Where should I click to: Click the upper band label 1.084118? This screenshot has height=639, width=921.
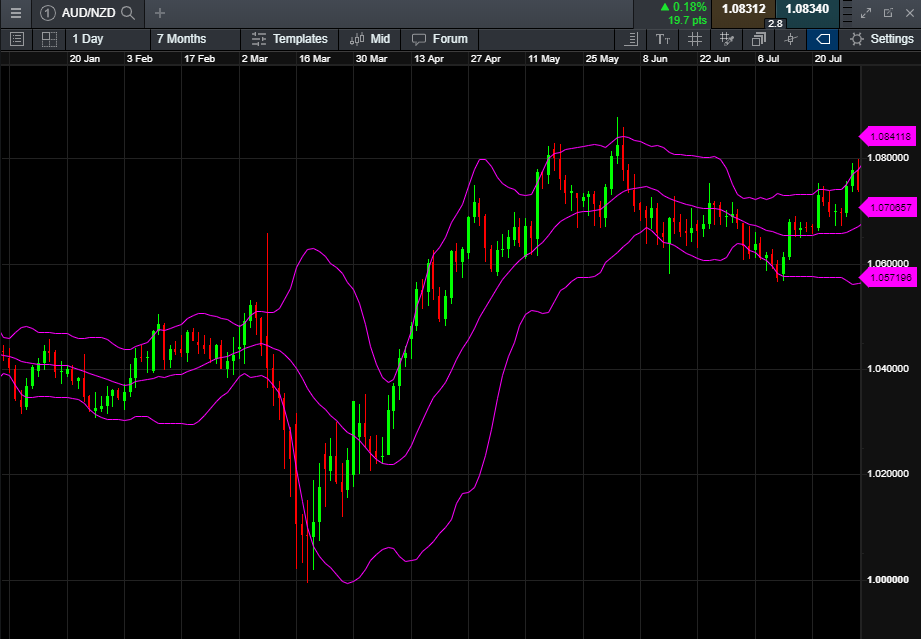(x=889, y=137)
